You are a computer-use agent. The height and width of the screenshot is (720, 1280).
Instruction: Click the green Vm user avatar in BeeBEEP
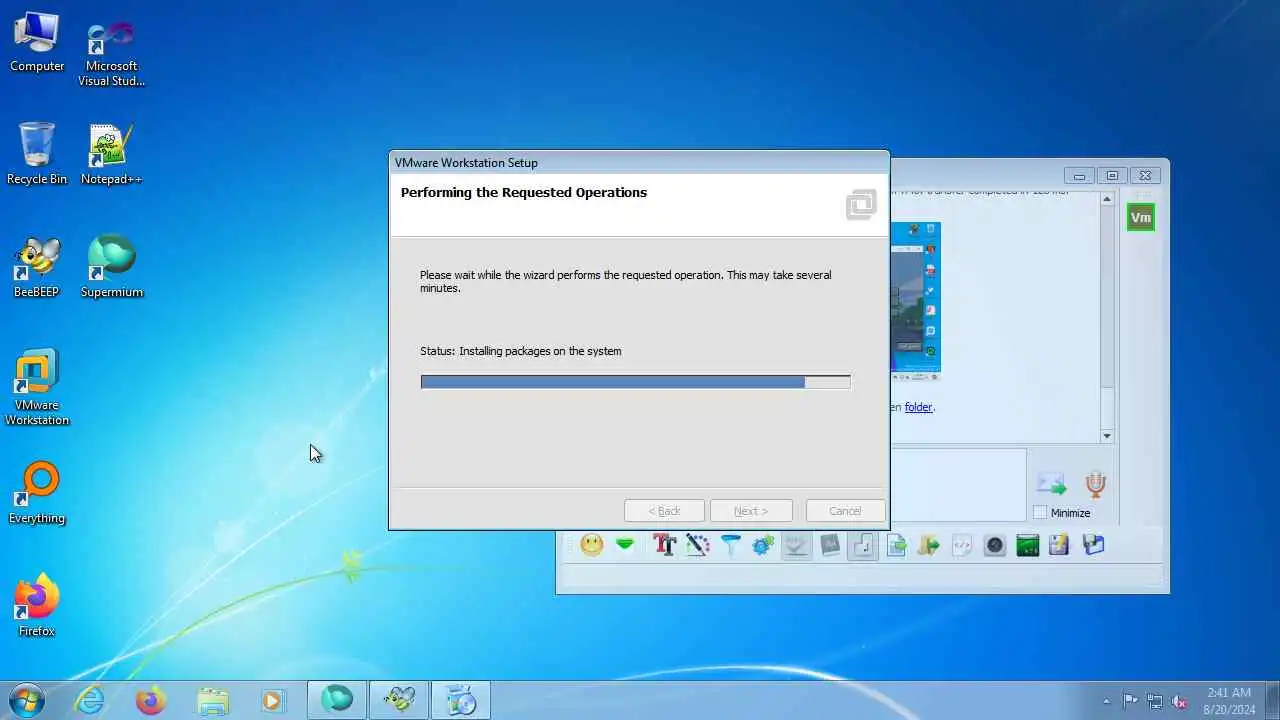pyautogui.click(x=1140, y=218)
